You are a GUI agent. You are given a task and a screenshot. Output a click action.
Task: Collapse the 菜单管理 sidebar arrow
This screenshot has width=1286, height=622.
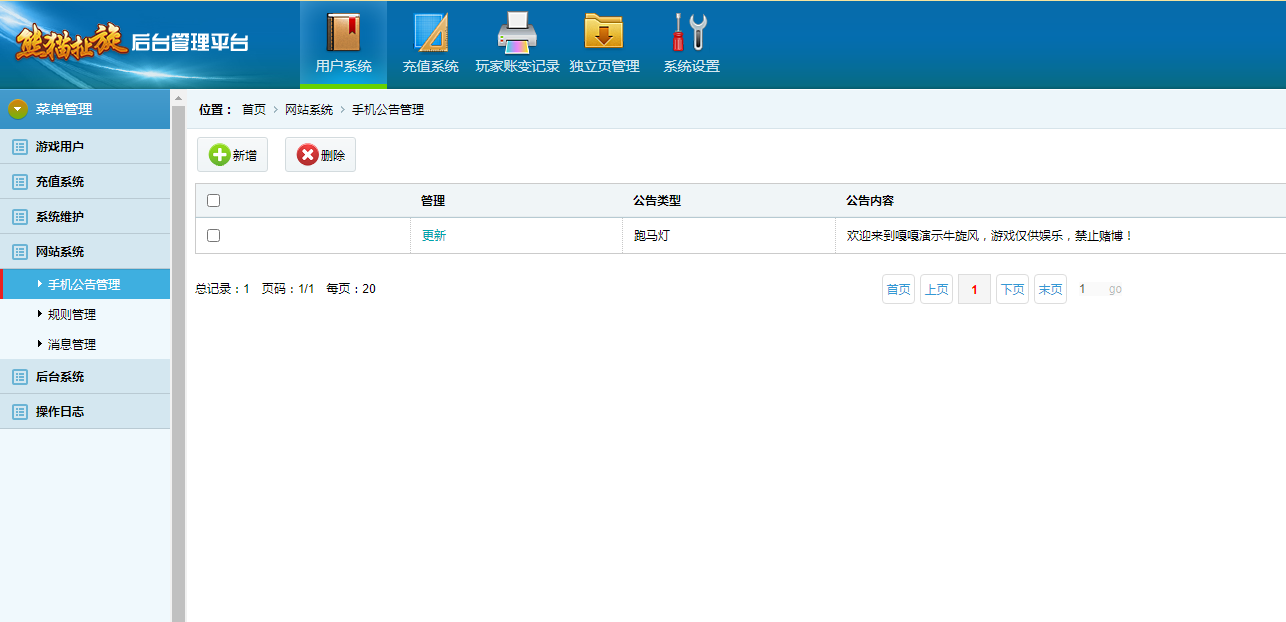(x=17, y=109)
